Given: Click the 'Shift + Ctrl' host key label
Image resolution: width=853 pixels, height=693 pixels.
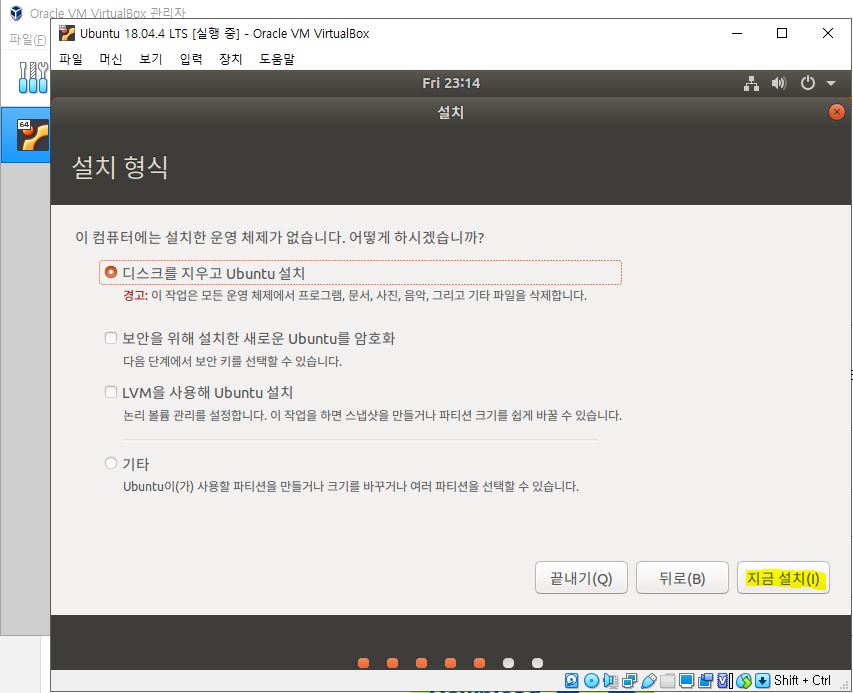Looking at the screenshot, I should (802, 680).
